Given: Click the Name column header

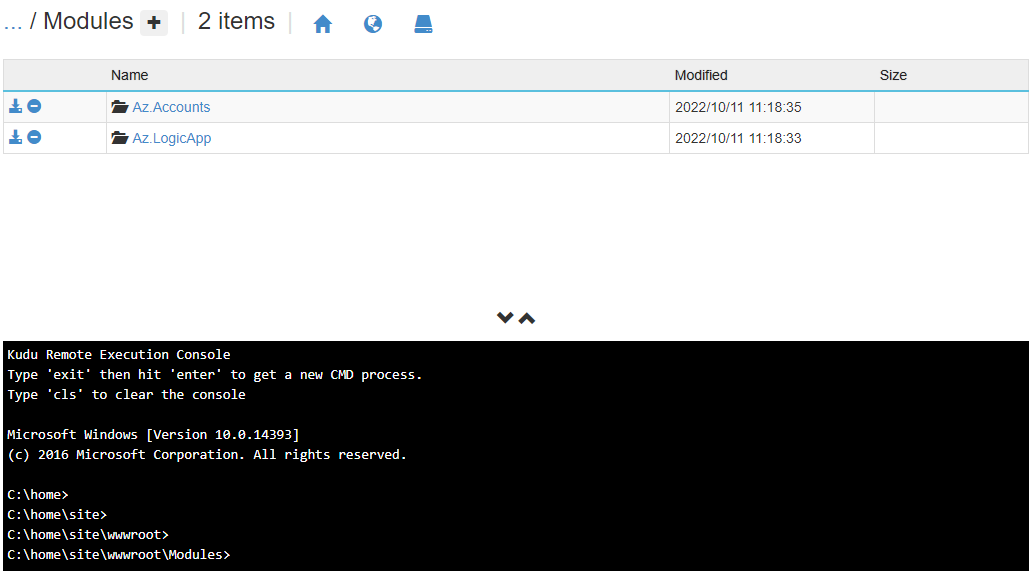Looking at the screenshot, I should 130,75.
